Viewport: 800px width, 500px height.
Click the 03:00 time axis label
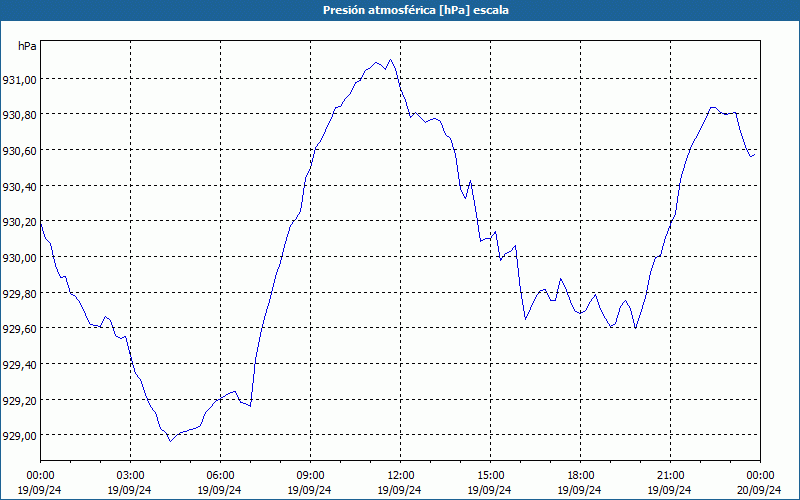pyautogui.click(x=130, y=476)
